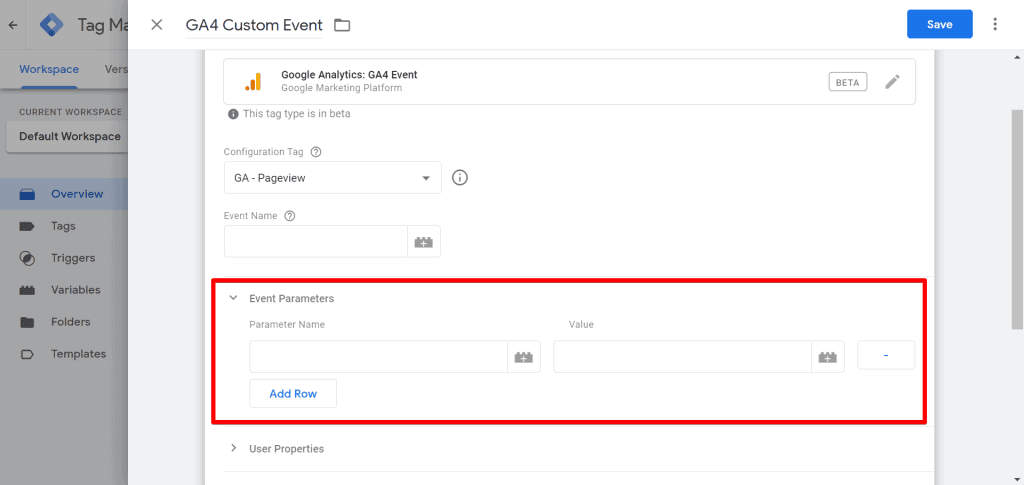Screen dimensions: 1024x485
Task: Click the help icon beside Configuration Tag label
Action: [x=316, y=151]
